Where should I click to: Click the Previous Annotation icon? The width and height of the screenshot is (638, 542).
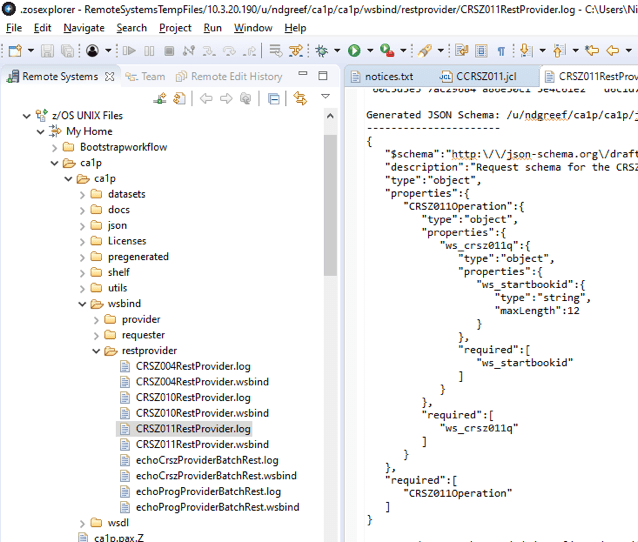(x=559, y=51)
